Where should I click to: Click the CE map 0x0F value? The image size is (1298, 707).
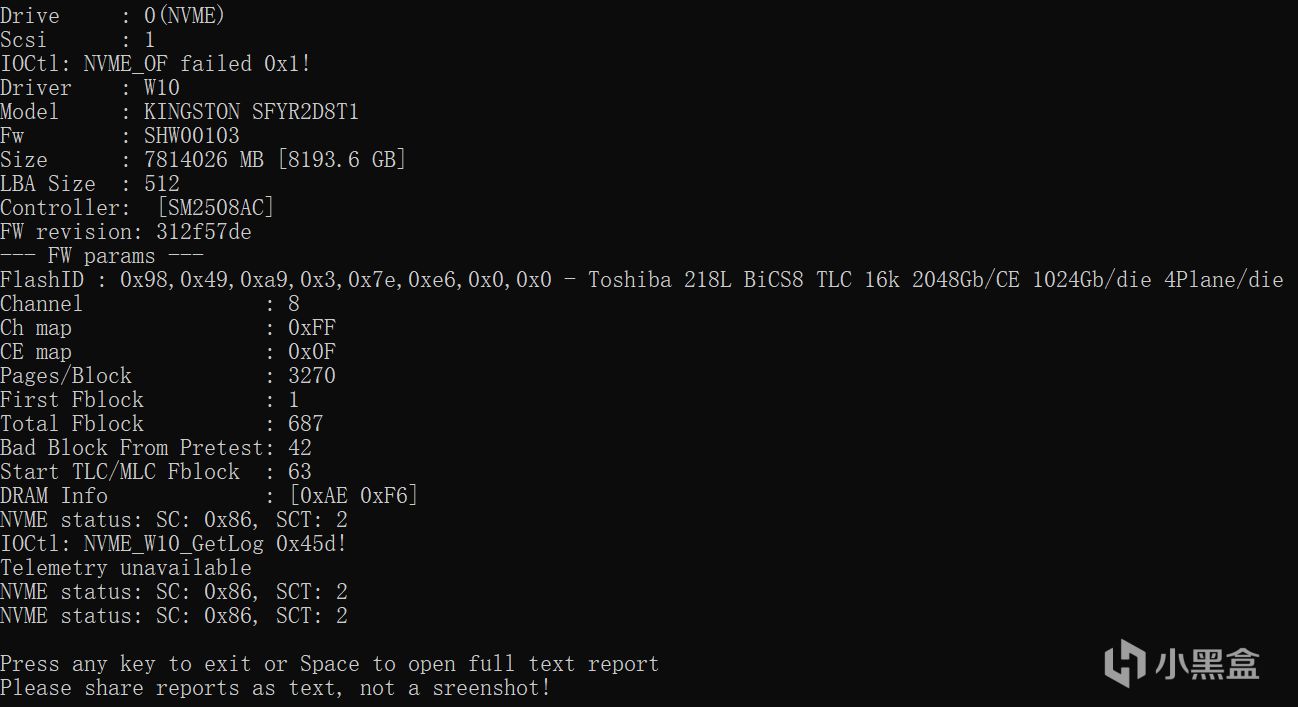(312, 352)
